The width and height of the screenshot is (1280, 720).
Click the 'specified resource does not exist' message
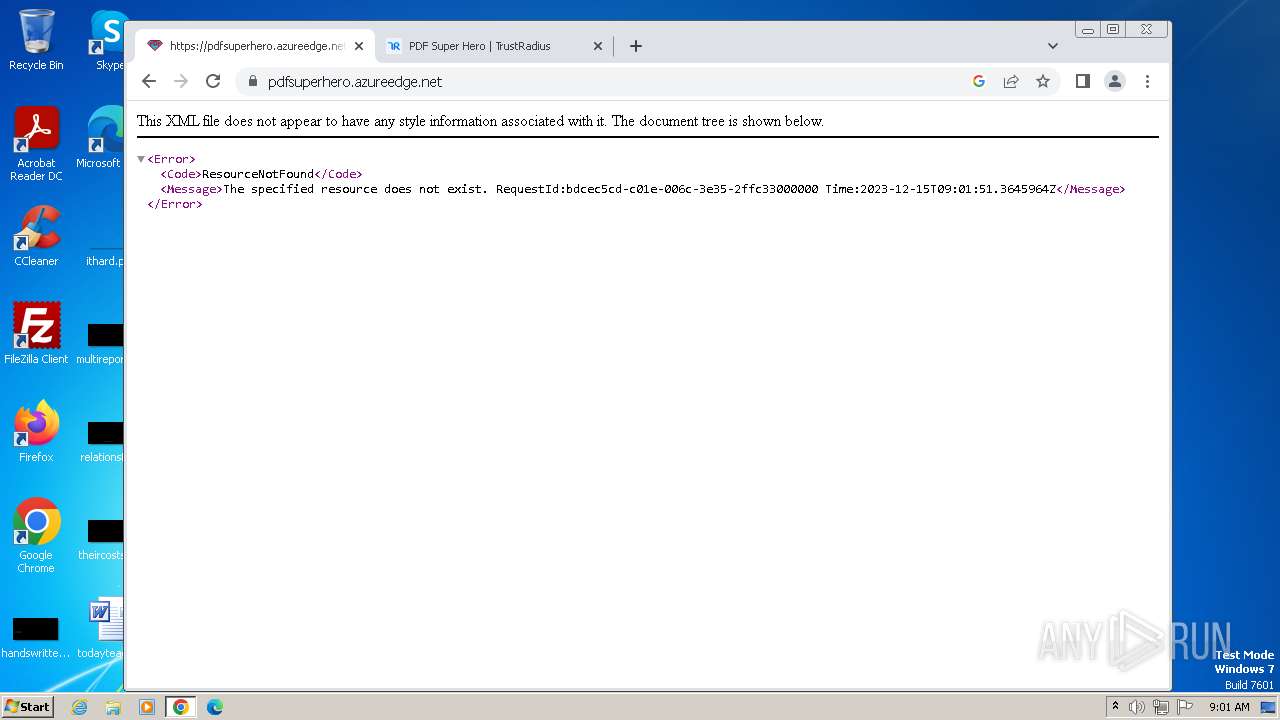click(356, 189)
